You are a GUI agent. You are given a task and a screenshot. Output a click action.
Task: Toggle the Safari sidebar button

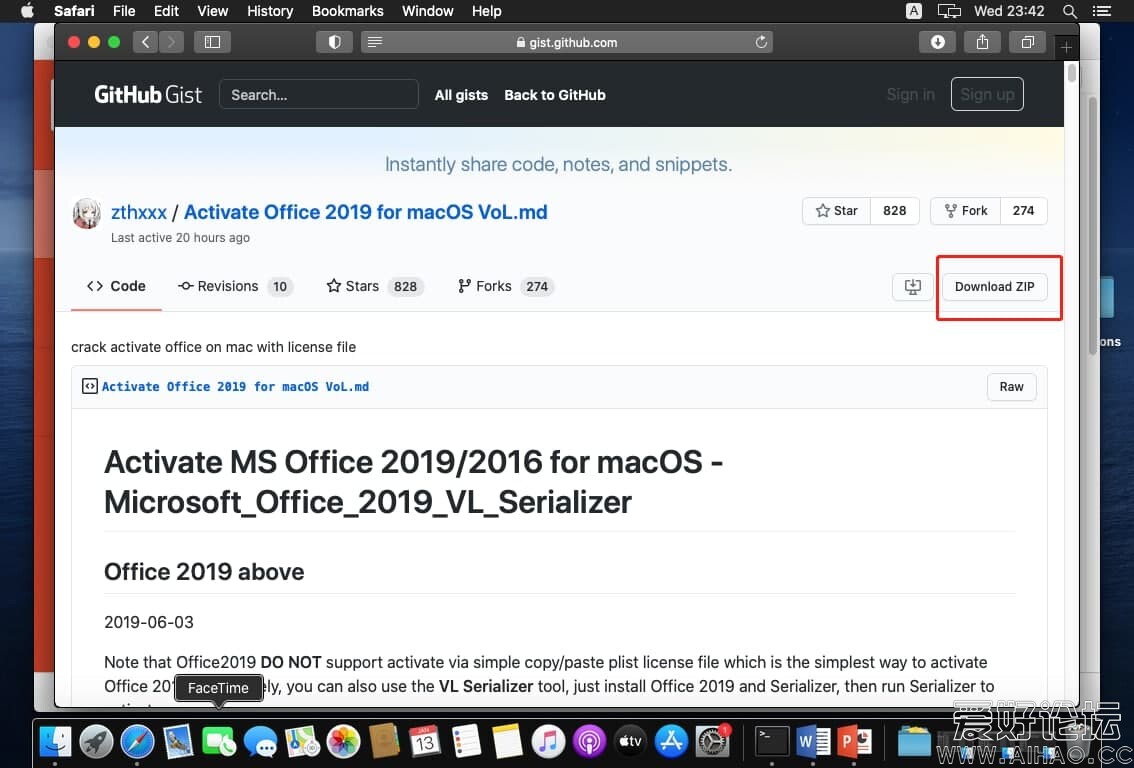click(212, 42)
